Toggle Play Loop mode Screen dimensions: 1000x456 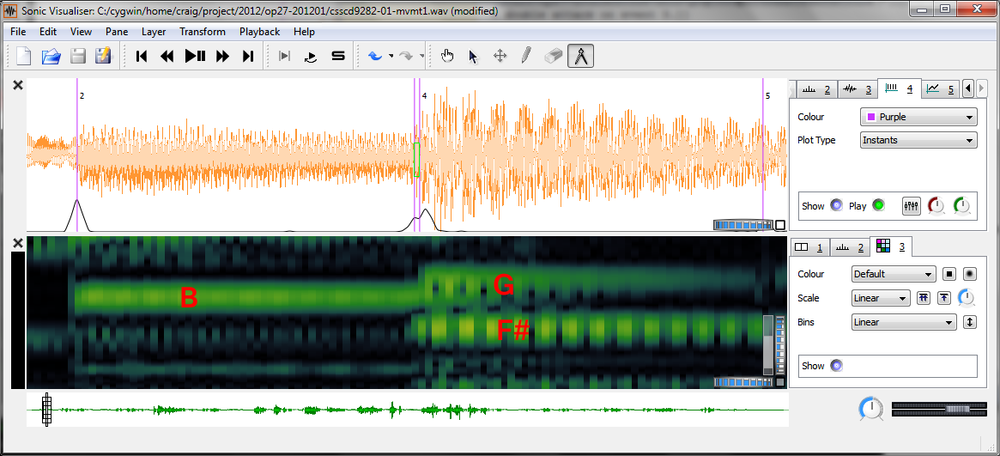(311, 57)
